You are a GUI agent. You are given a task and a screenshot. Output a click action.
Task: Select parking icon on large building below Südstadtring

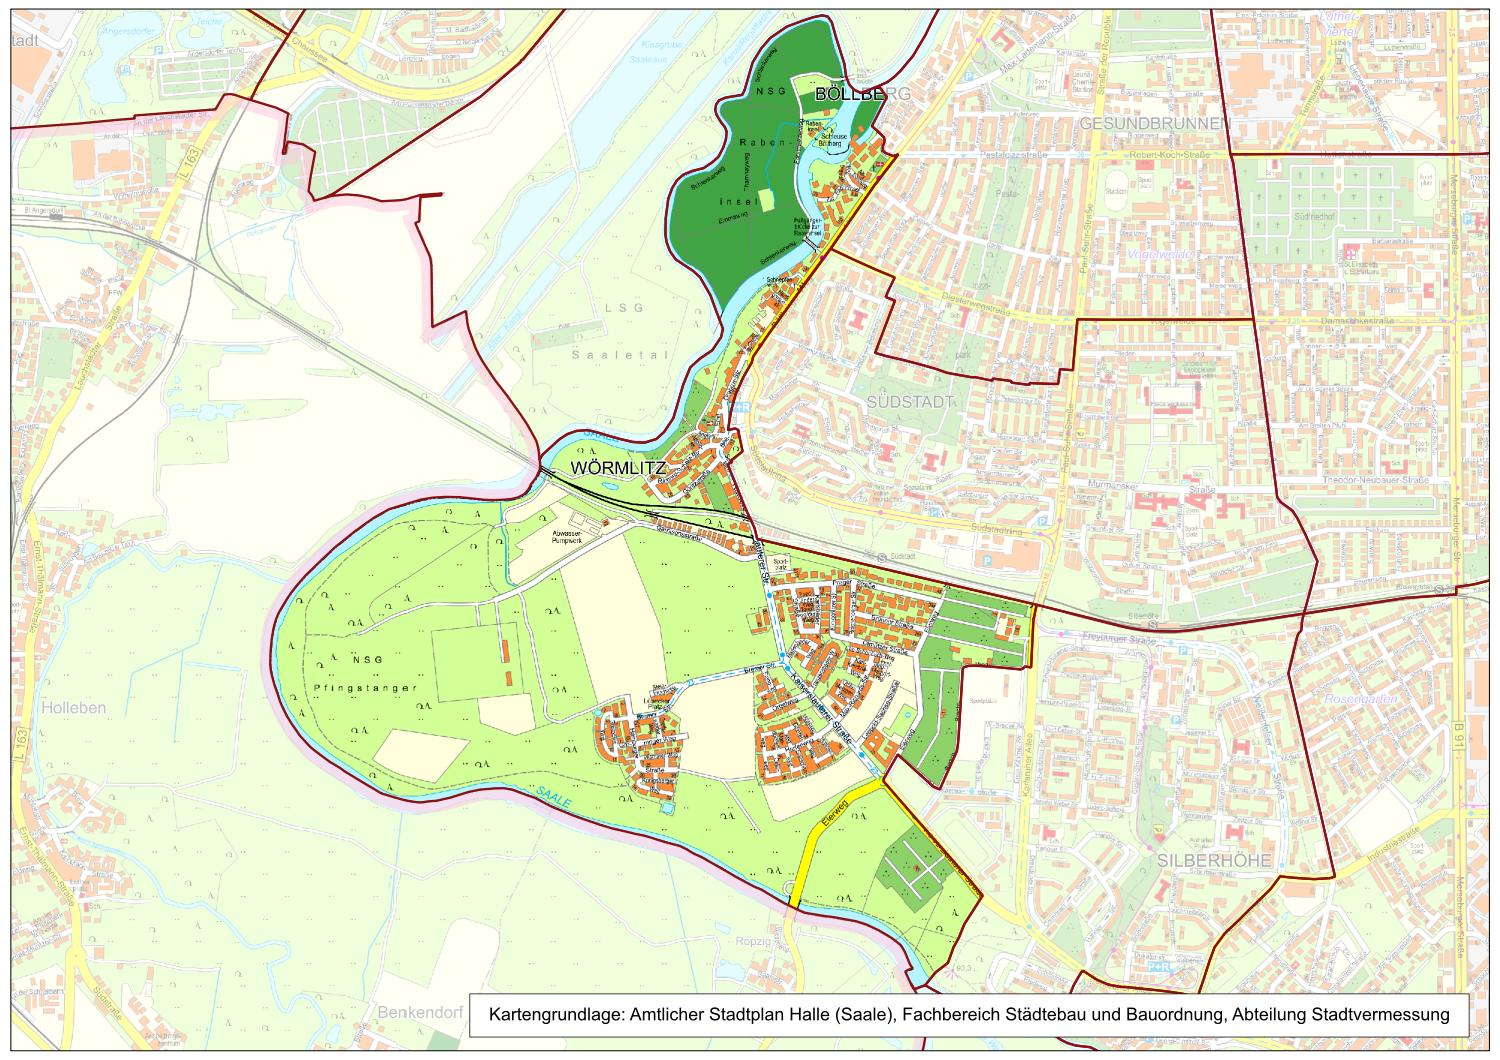[987, 562]
